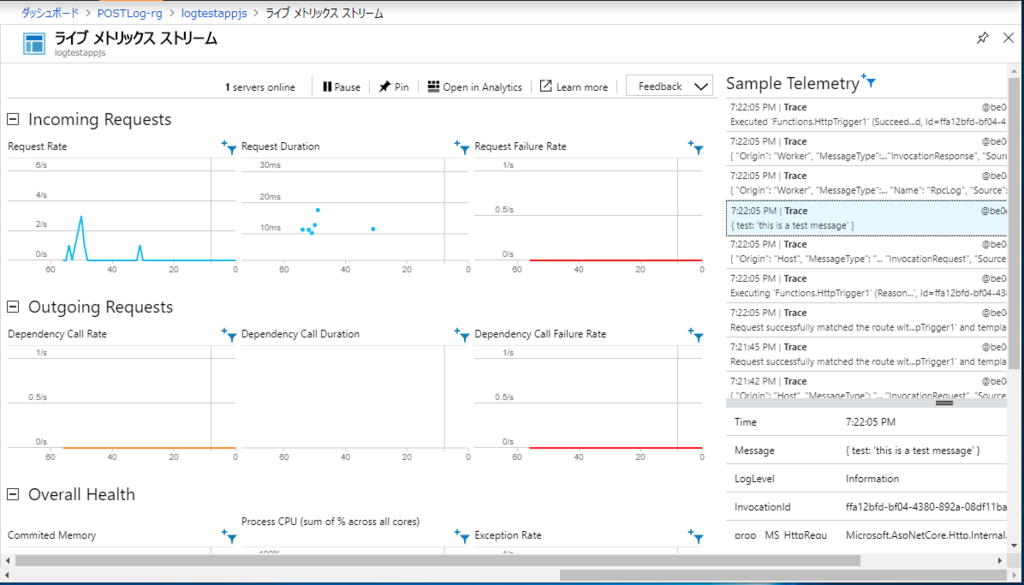
Task: Collapse the Outgoing Requests section
Action: pos(13,307)
